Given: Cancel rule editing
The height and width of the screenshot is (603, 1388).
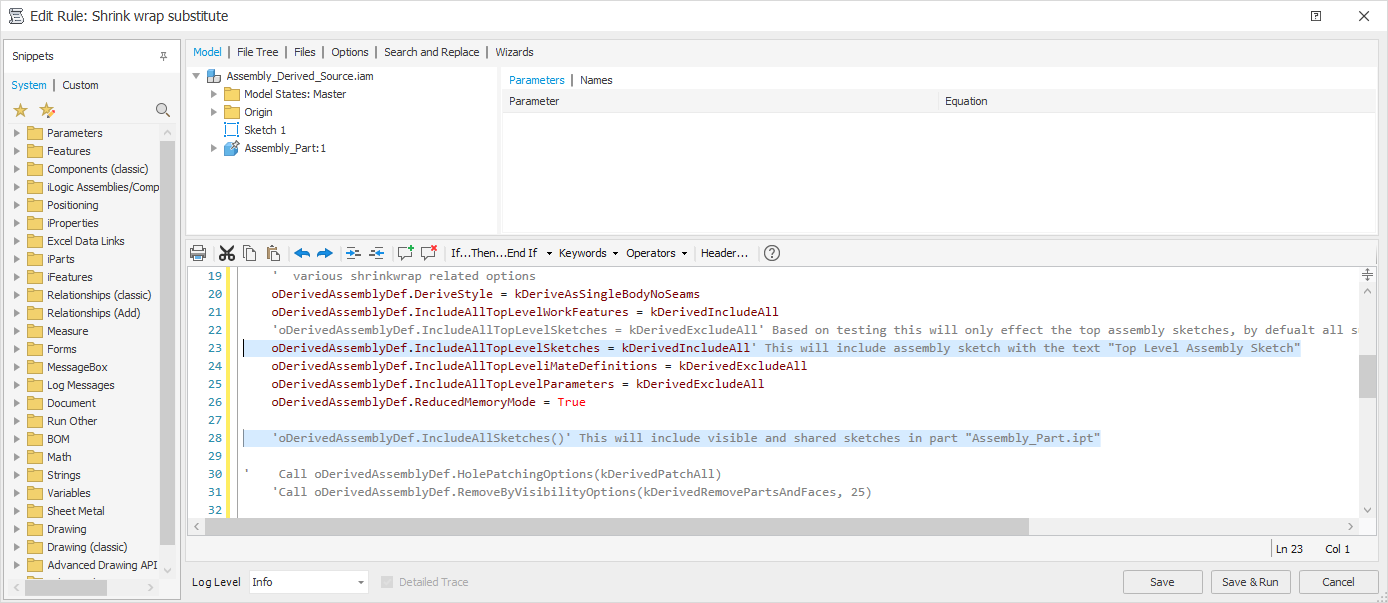Looking at the screenshot, I should pos(1338,582).
